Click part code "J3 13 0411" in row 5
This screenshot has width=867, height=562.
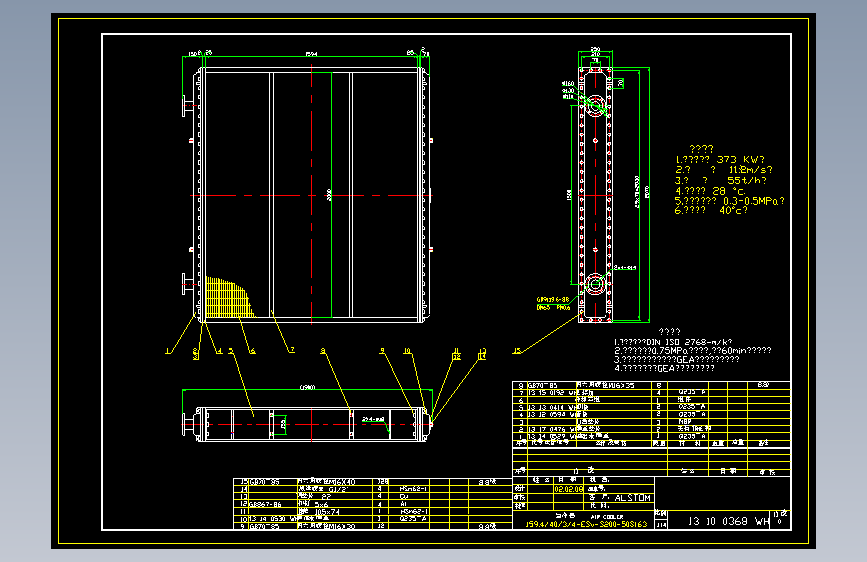coord(548,407)
